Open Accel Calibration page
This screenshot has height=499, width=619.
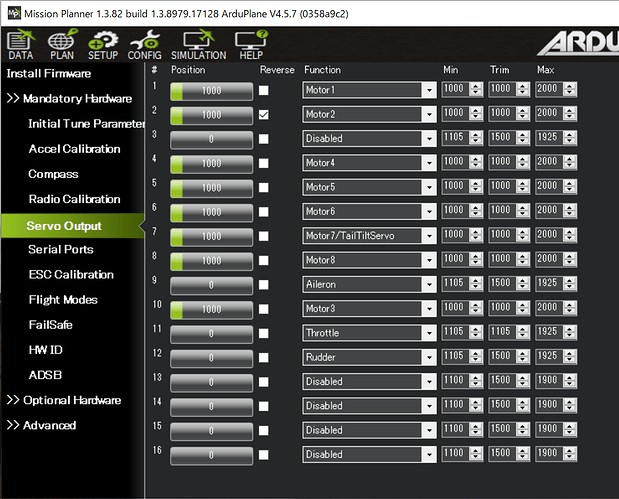tap(74, 149)
